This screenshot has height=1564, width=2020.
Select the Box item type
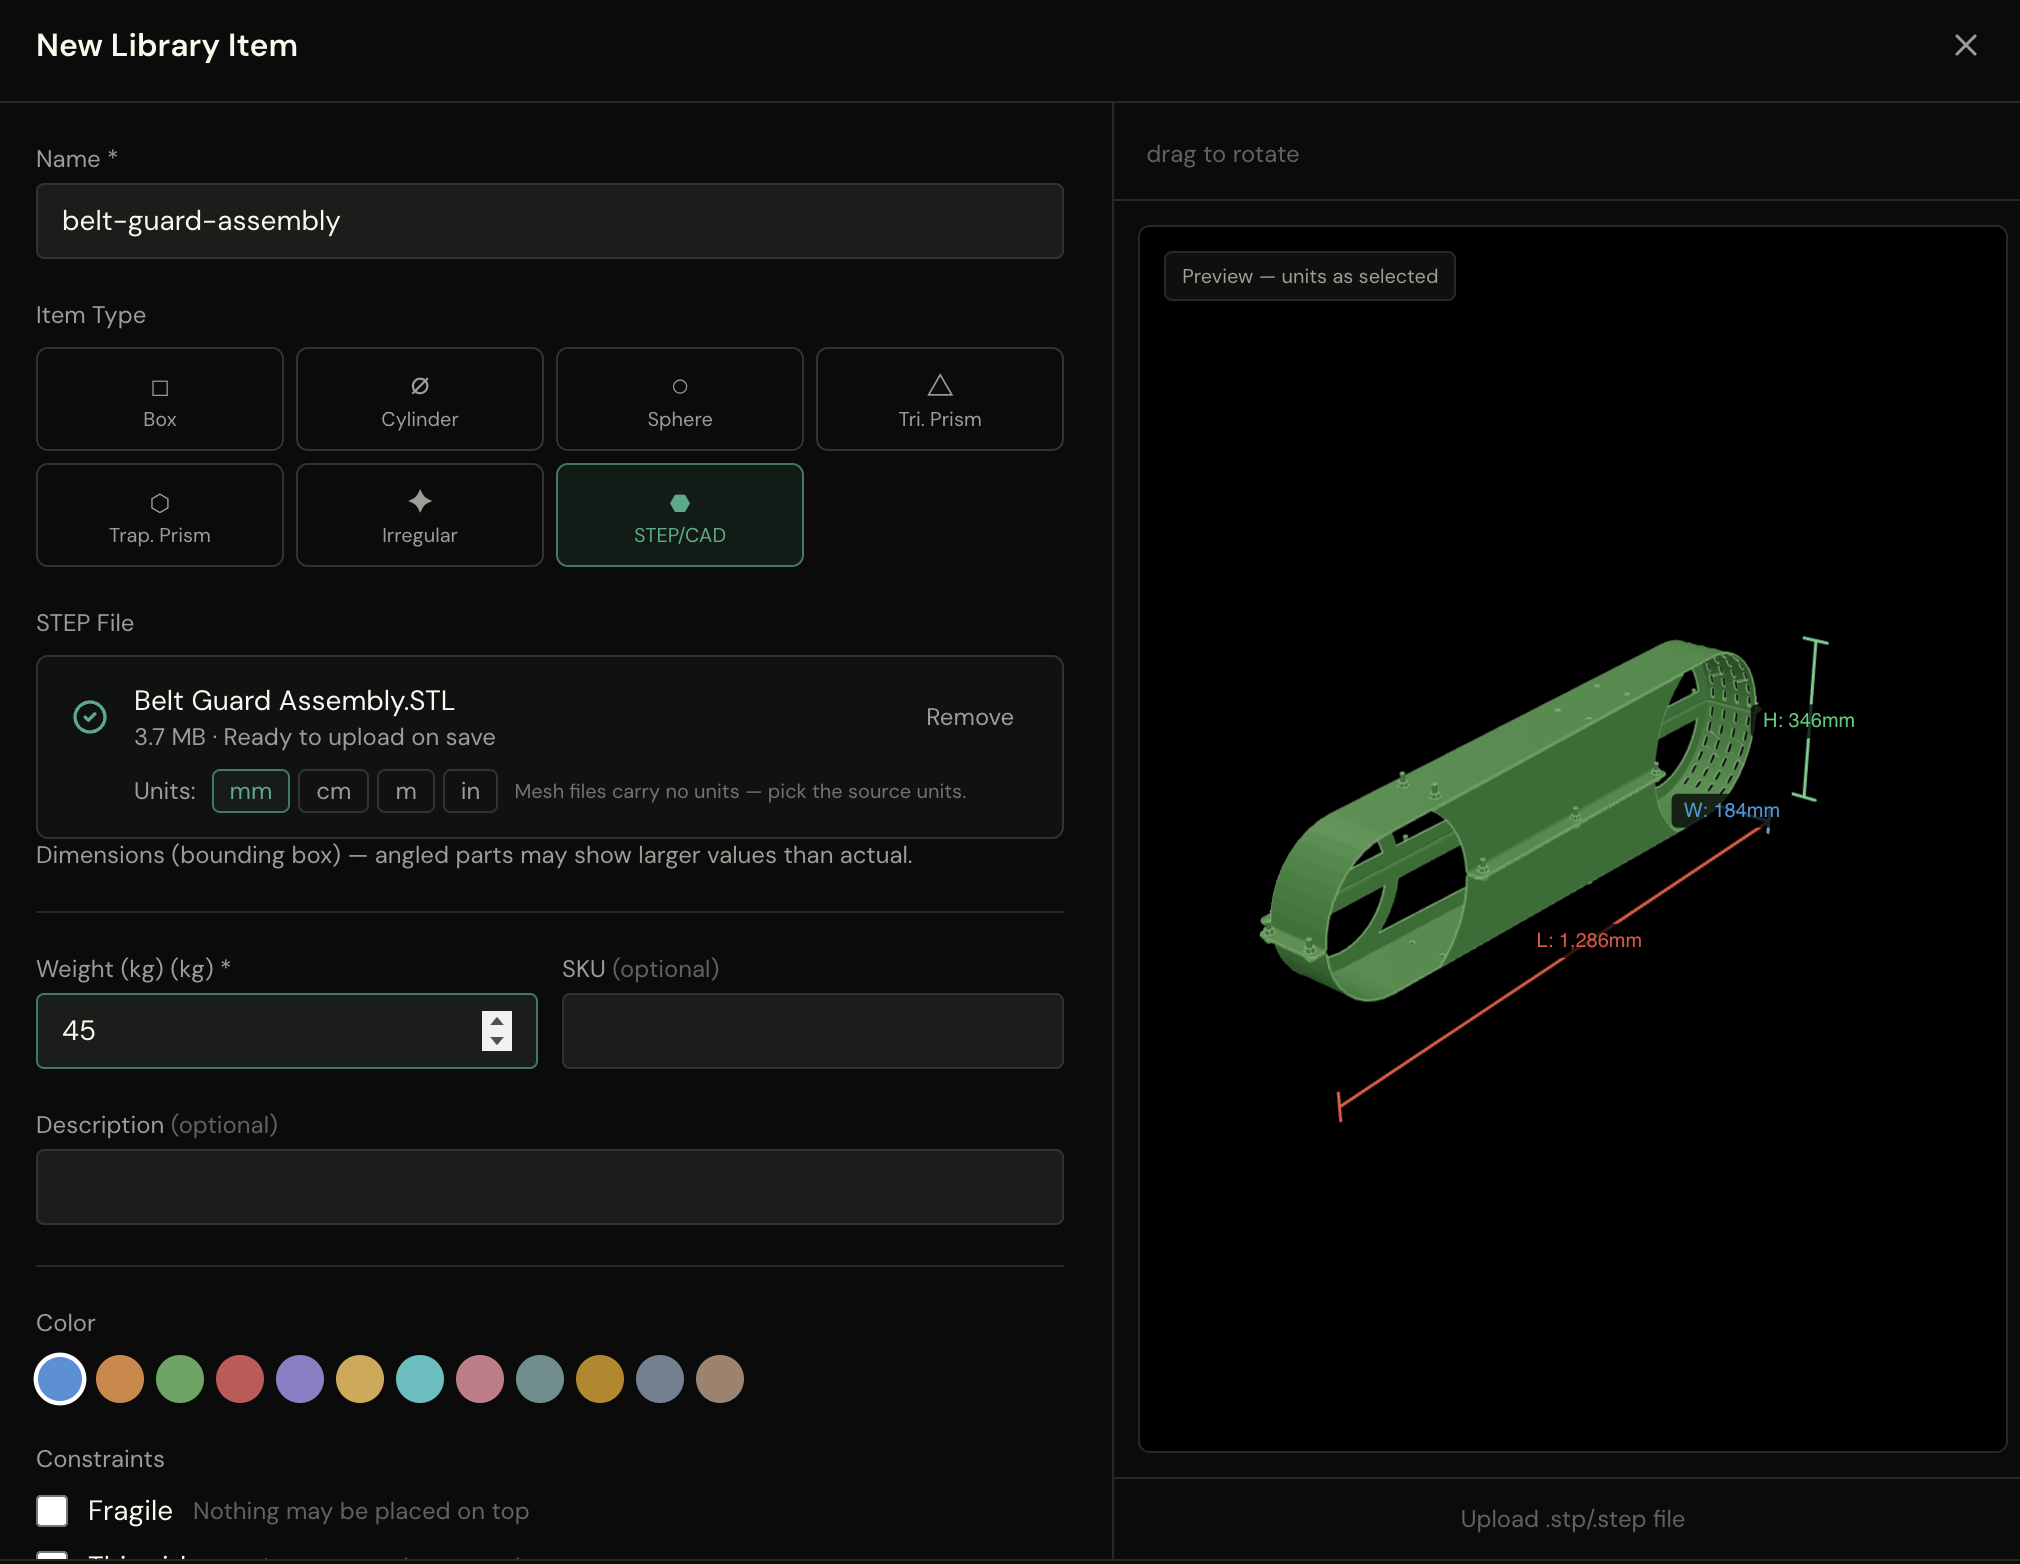160,399
